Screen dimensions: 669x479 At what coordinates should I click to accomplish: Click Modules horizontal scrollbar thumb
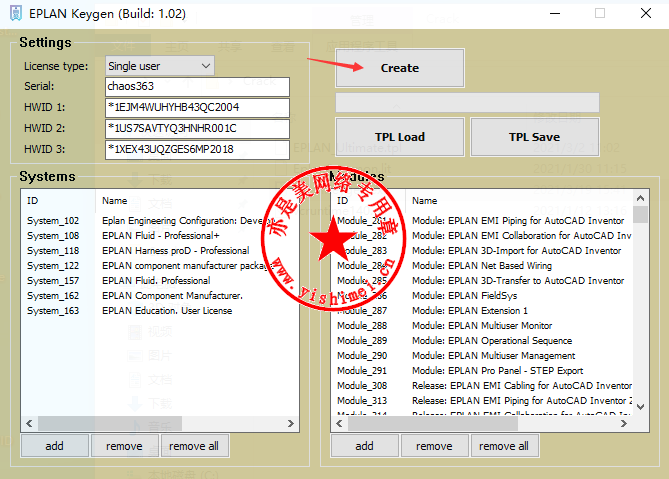(433, 424)
